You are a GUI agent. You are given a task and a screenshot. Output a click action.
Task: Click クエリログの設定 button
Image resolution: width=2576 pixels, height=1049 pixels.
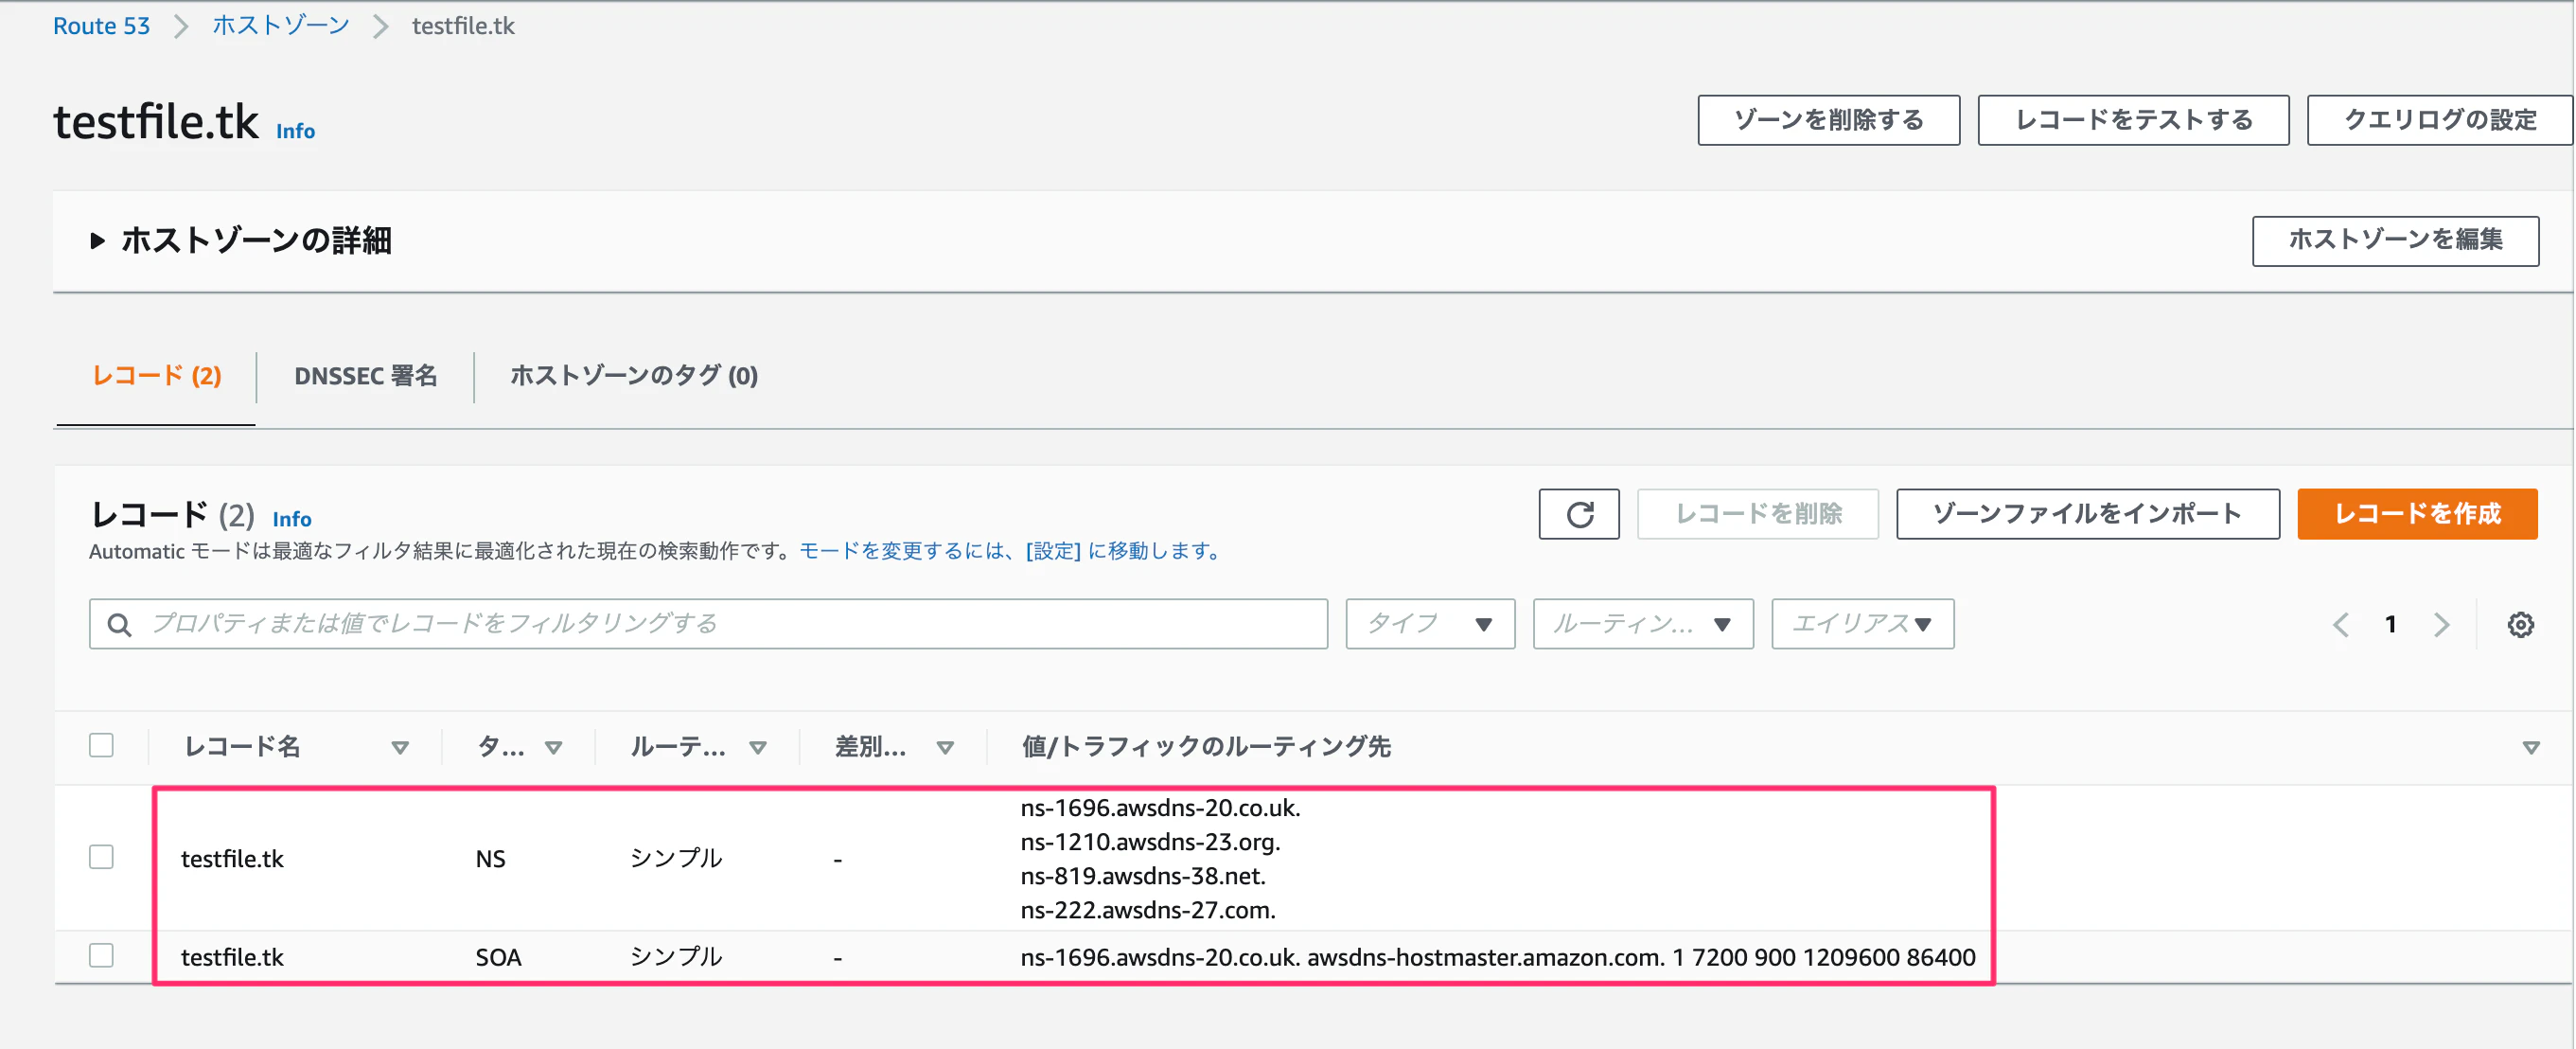click(x=2440, y=120)
